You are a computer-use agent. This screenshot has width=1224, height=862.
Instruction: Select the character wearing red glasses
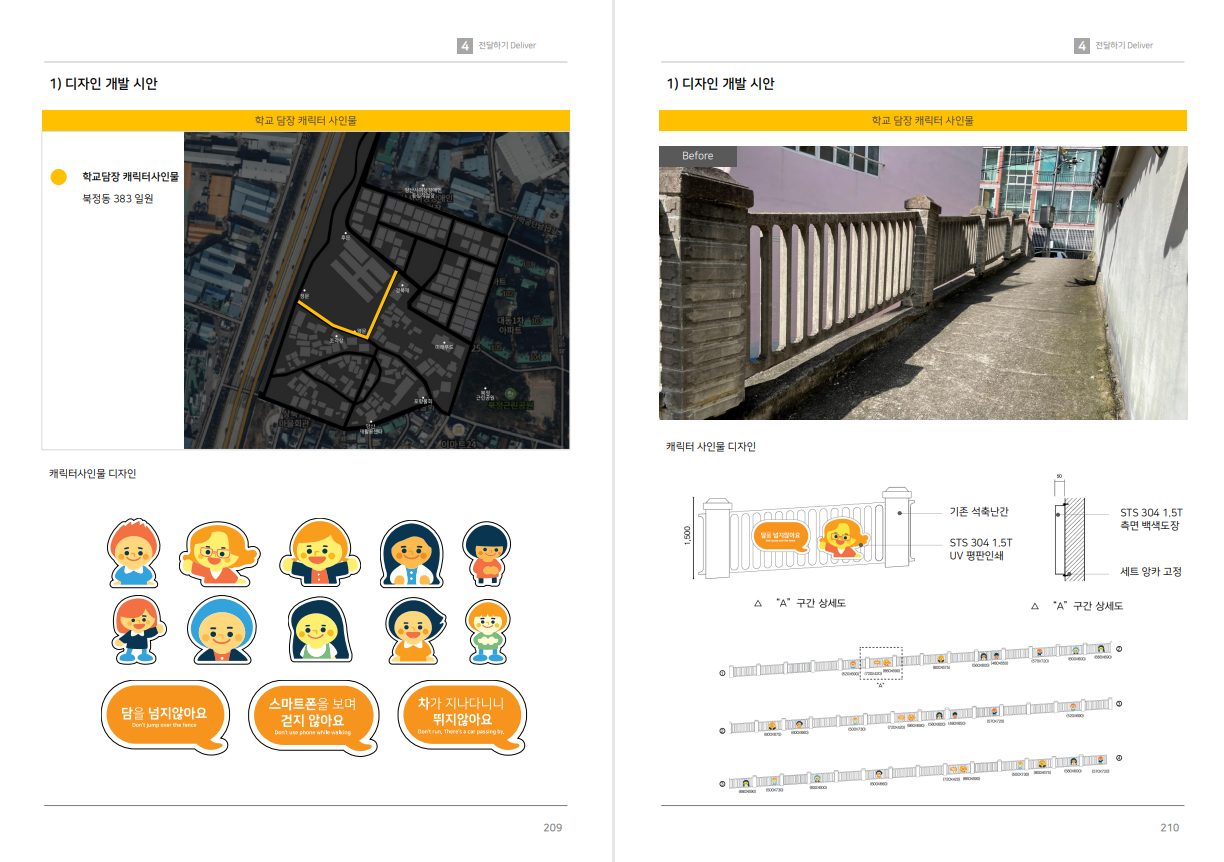[x=219, y=553]
